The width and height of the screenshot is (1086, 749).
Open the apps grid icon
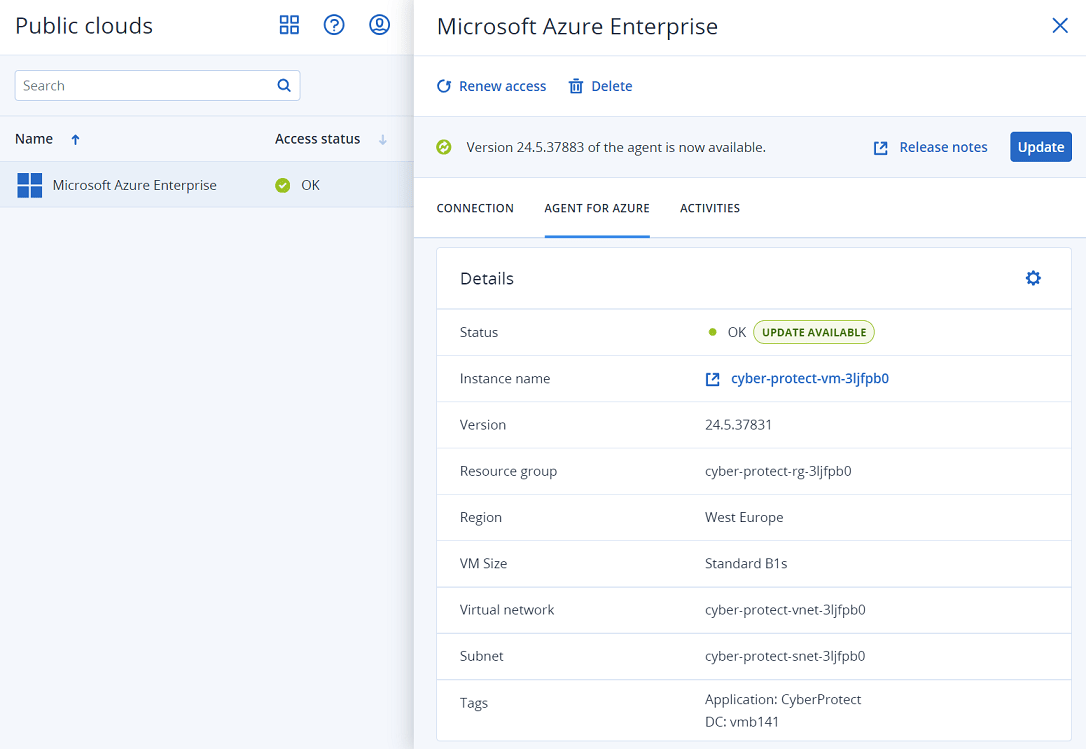[289, 25]
